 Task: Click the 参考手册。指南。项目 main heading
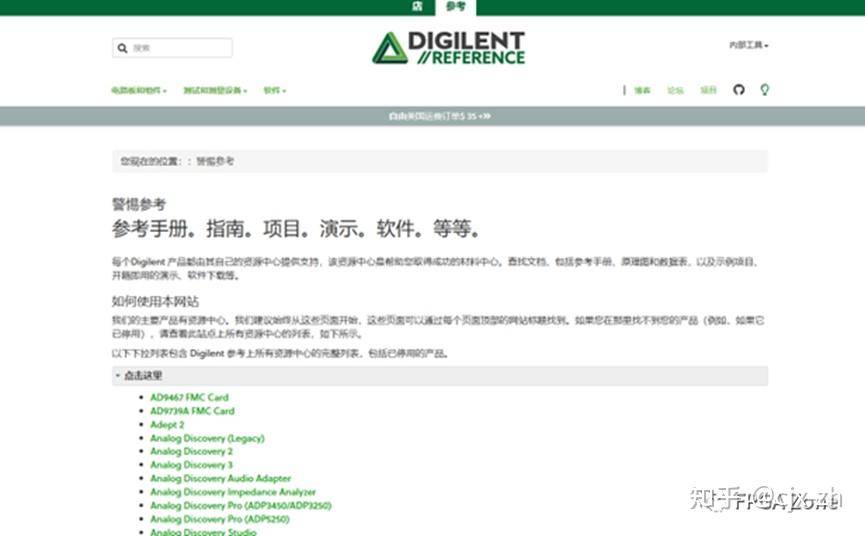[x=296, y=228]
